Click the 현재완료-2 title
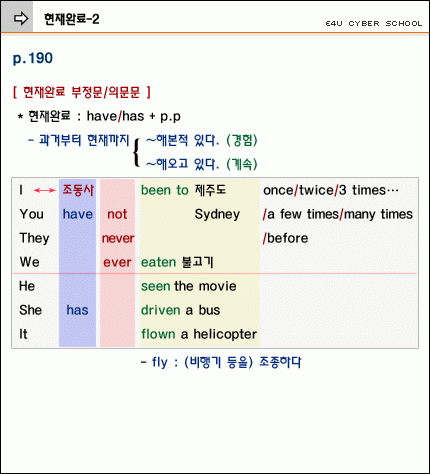The height and width of the screenshot is (474, 430). (x=72, y=19)
